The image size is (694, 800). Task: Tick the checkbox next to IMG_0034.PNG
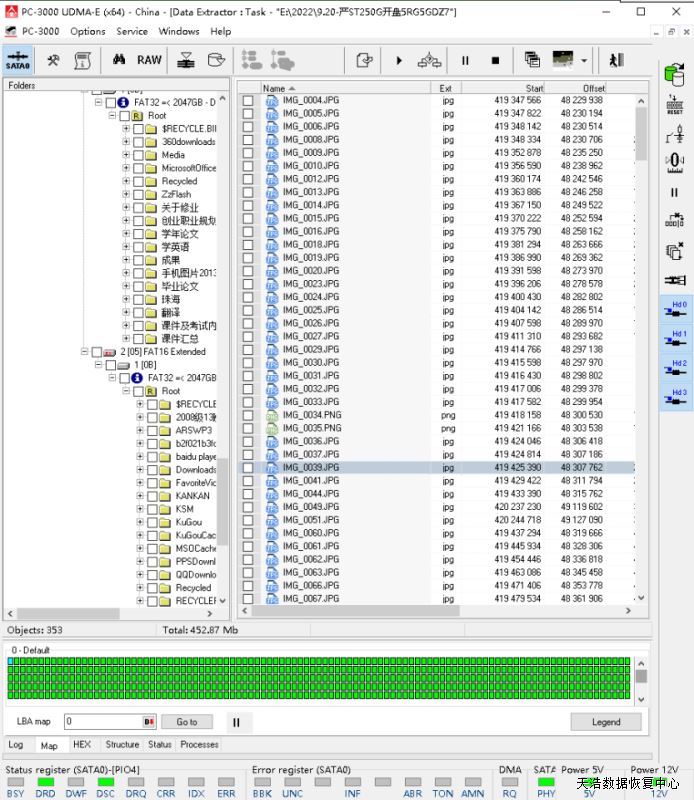click(248, 415)
